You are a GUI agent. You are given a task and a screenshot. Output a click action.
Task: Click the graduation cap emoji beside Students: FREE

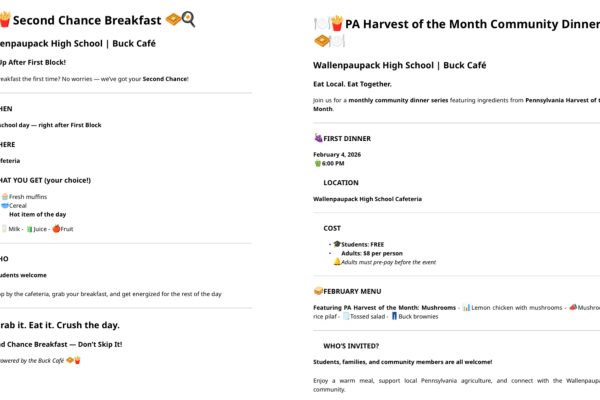click(337, 244)
